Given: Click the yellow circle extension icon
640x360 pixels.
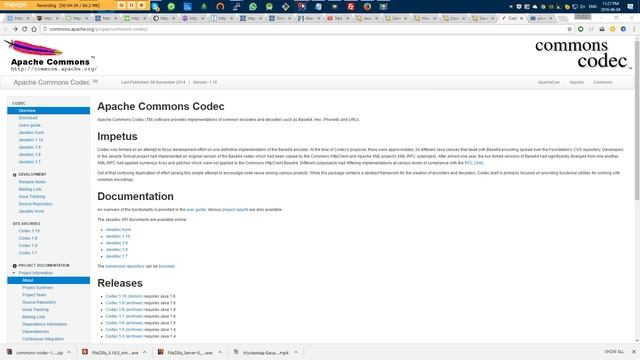Looking at the screenshot, I should point(612,29).
